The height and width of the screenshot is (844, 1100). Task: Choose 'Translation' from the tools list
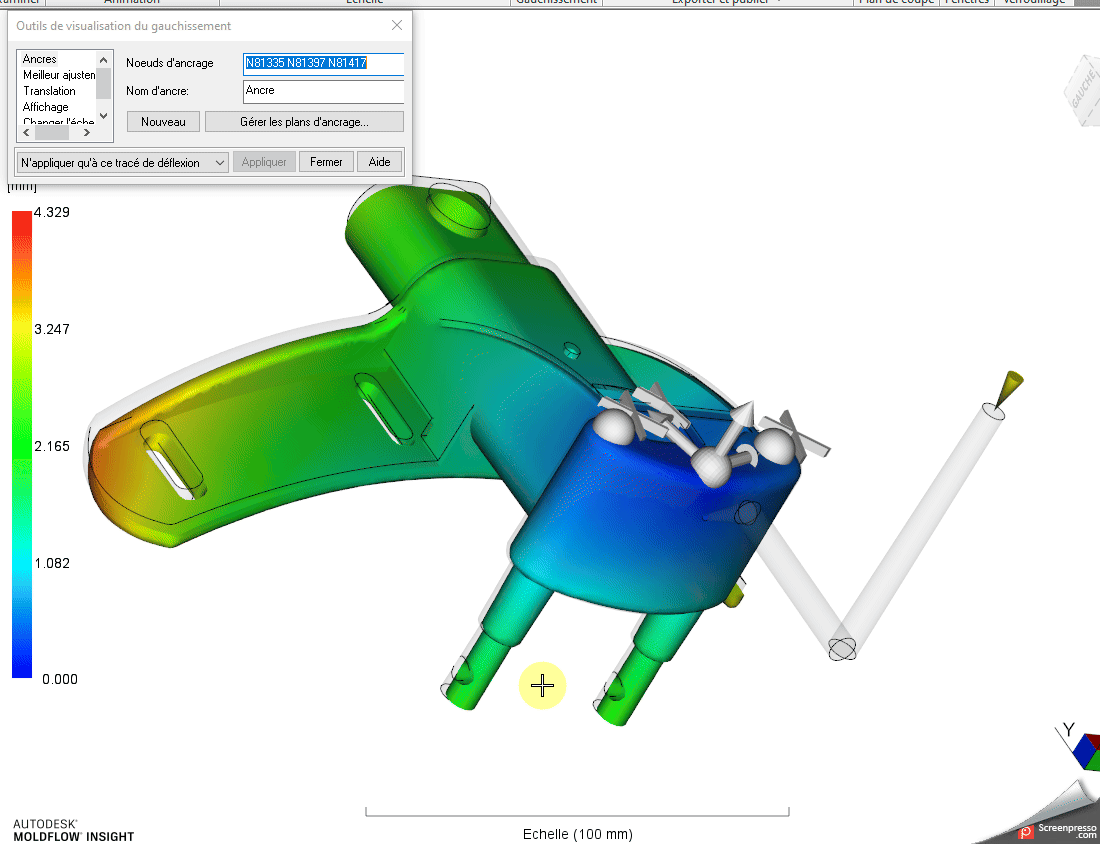(x=49, y=91)
